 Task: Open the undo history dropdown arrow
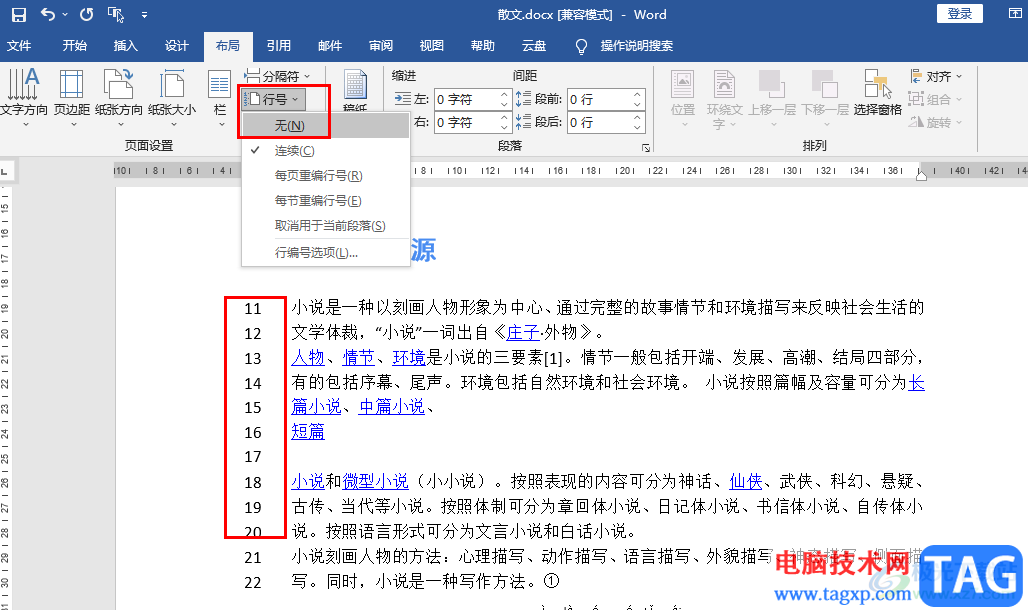tap(64, 14)
